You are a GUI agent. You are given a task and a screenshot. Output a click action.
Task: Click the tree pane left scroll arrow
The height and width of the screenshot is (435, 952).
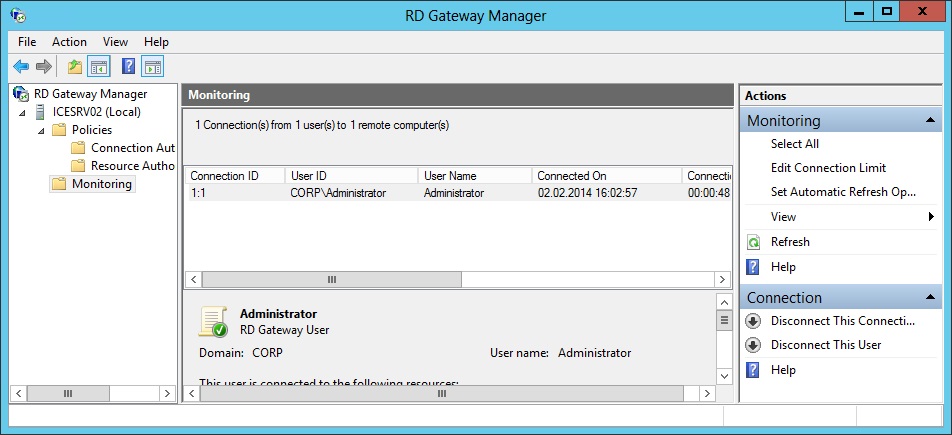[x=18, y=394]
